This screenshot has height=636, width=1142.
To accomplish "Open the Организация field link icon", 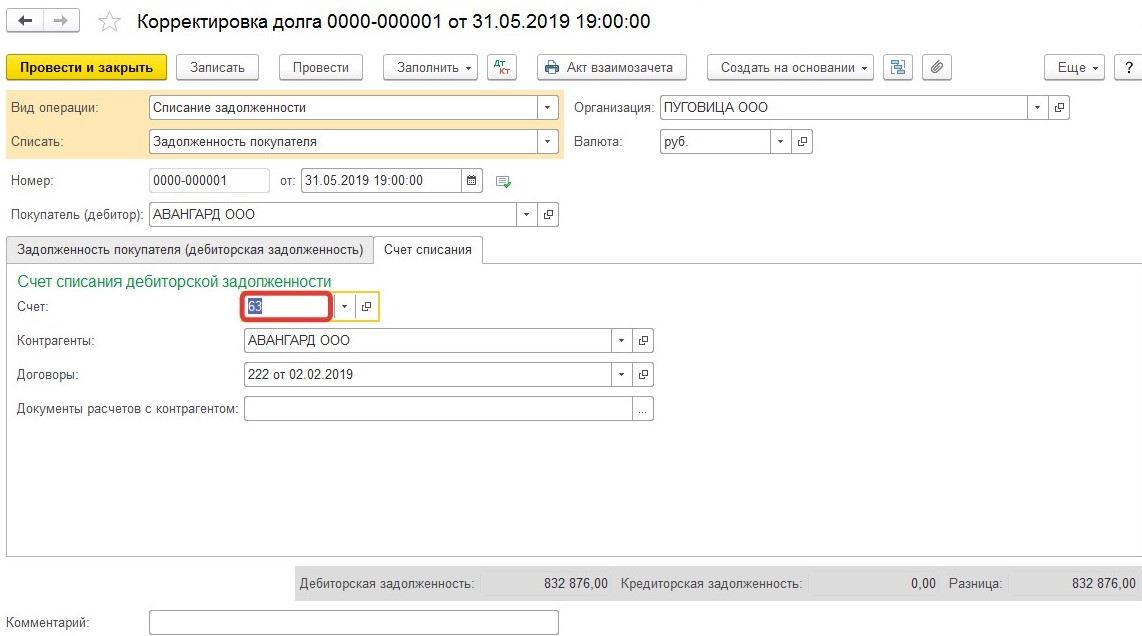I will (x=1059, y=108).
